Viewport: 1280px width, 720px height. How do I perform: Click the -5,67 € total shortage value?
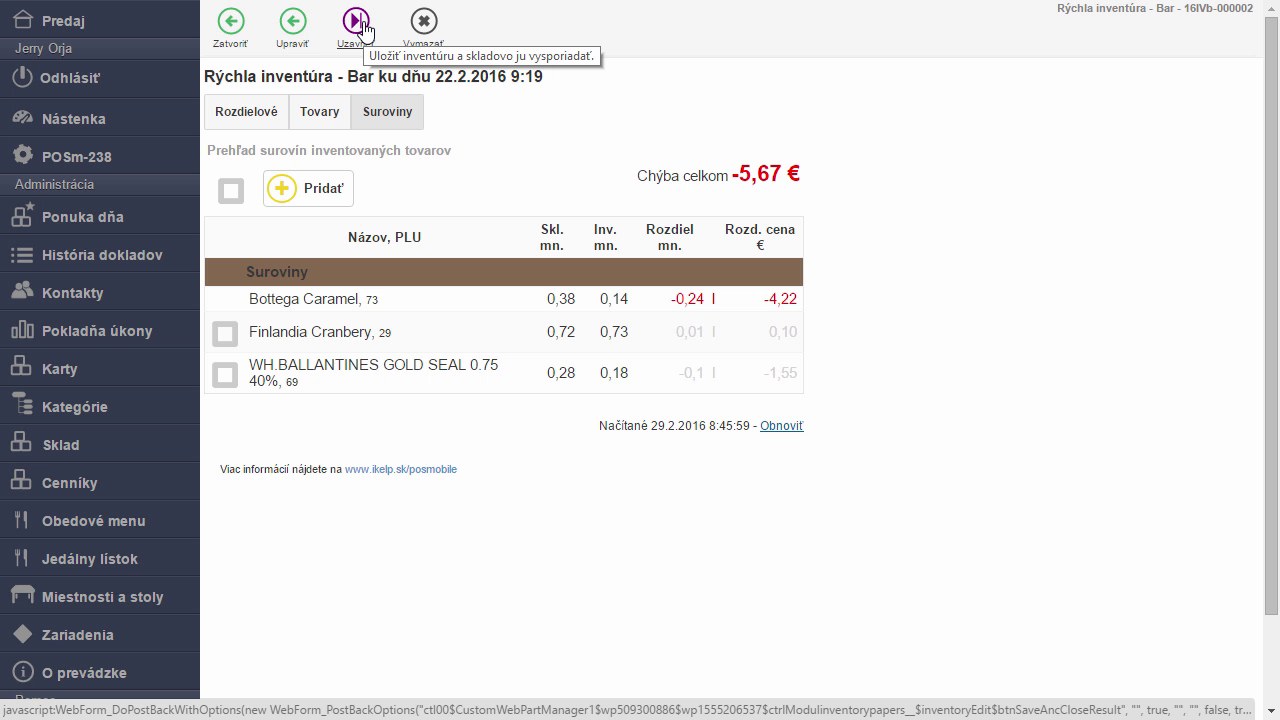tap(766, 174)
